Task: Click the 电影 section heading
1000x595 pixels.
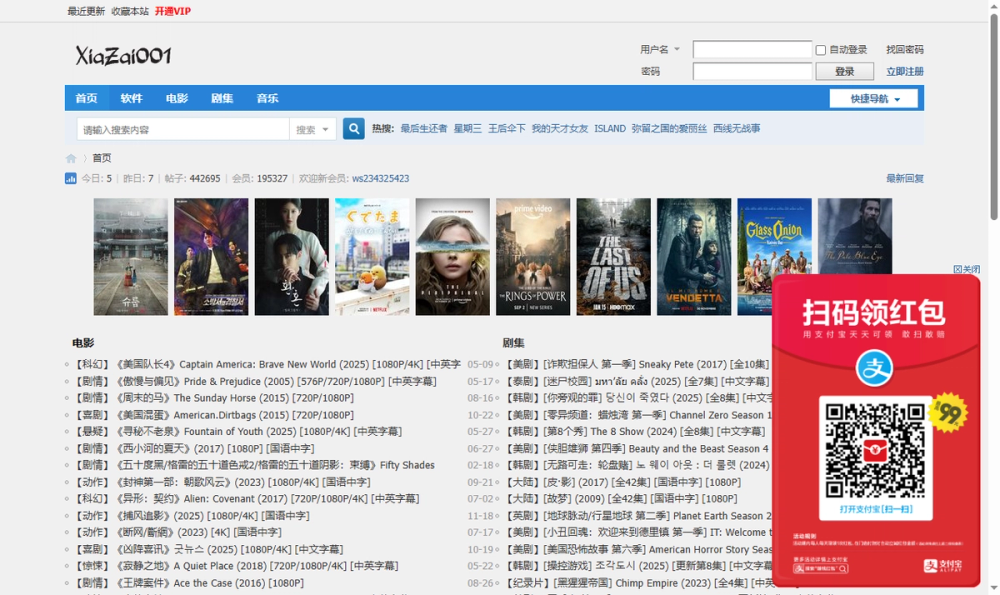Action: pos(83,343)
